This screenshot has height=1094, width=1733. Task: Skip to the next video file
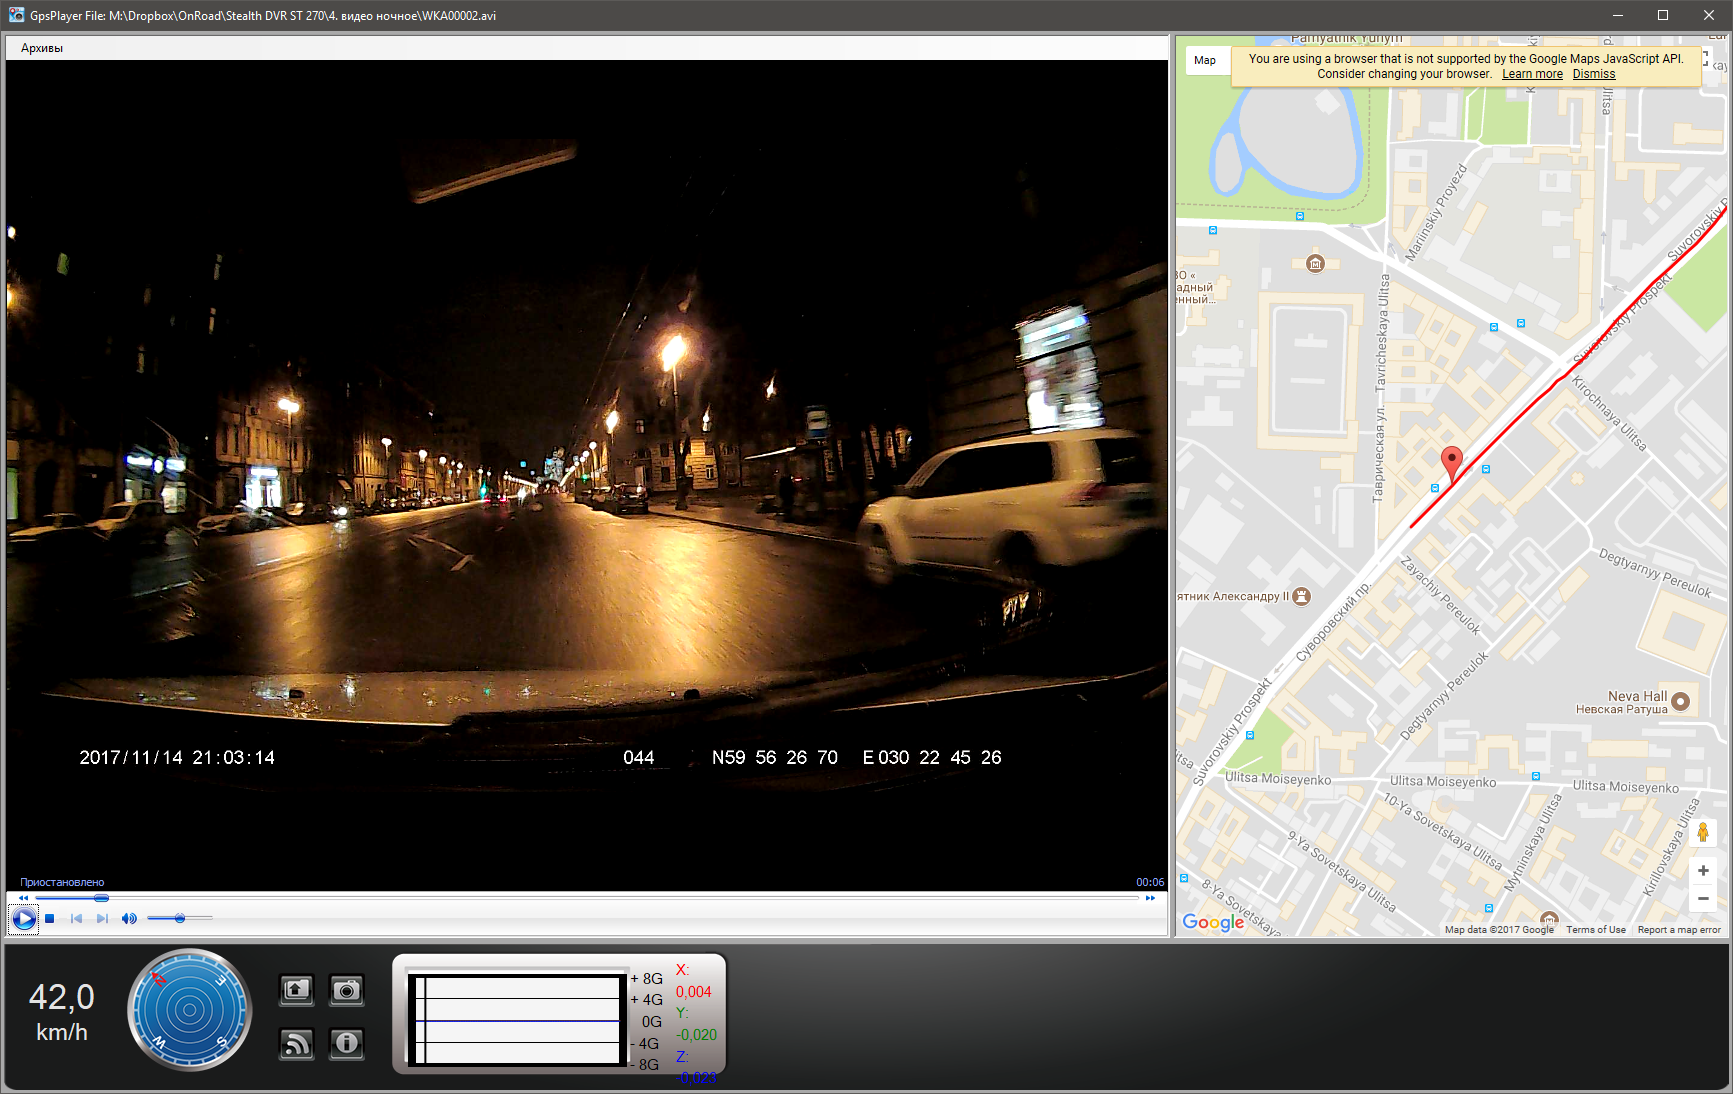[102, 918]
